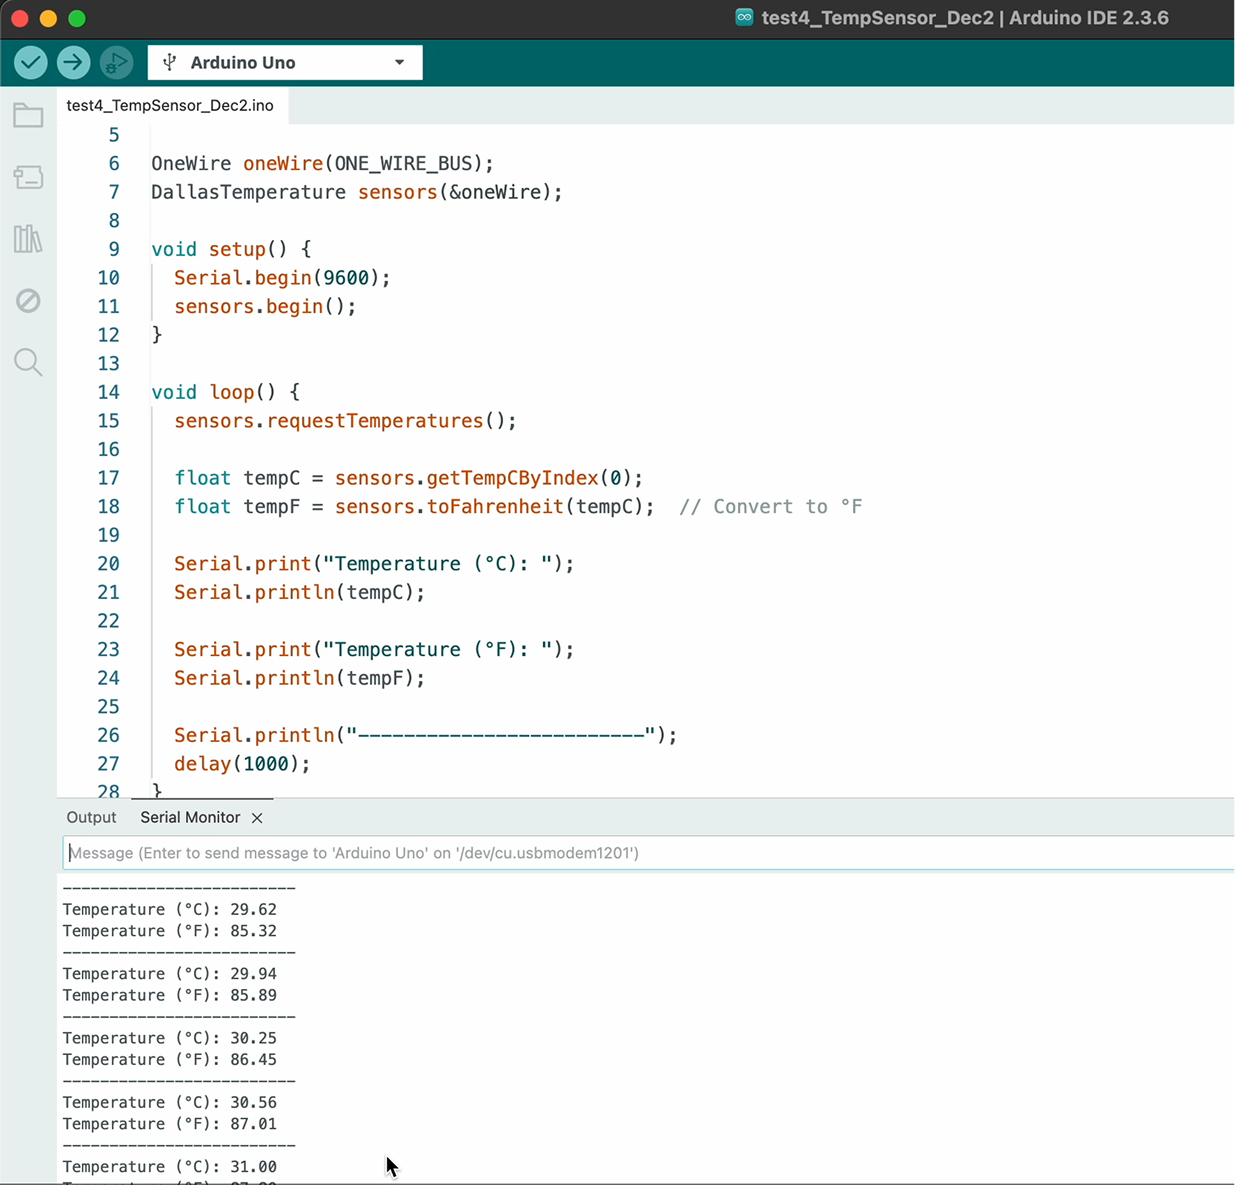Select the Serial Monitor tab
This screenshot has height=1185, width=1235.
[190, 818]
